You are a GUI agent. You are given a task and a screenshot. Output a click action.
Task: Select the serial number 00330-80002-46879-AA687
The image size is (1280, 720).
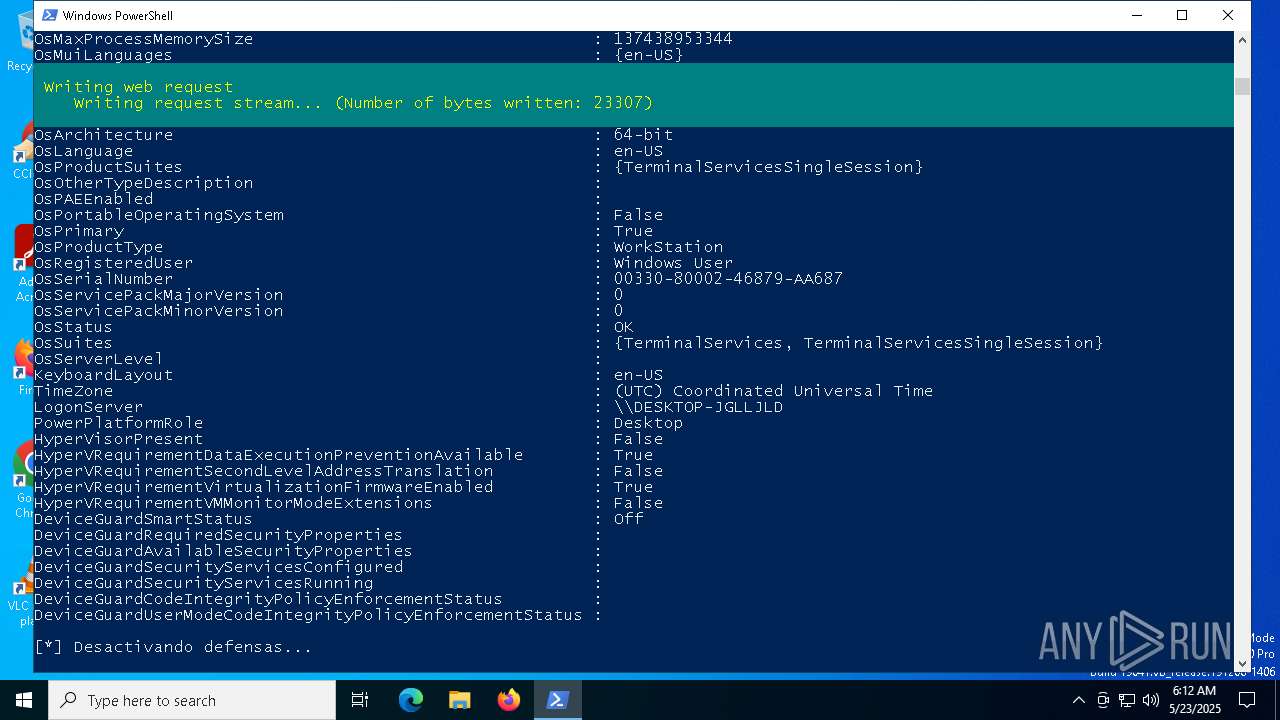[728, 279]
